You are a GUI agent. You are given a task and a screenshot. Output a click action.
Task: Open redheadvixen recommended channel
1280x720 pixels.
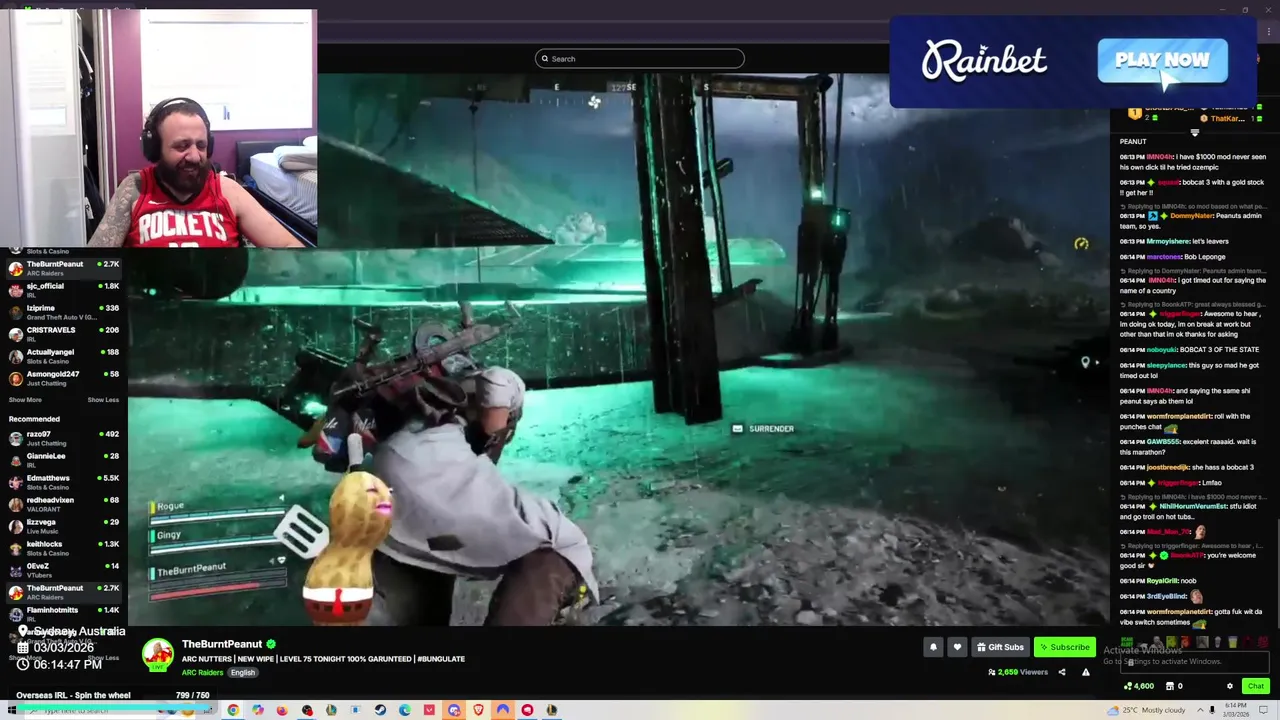coord(65,504)
